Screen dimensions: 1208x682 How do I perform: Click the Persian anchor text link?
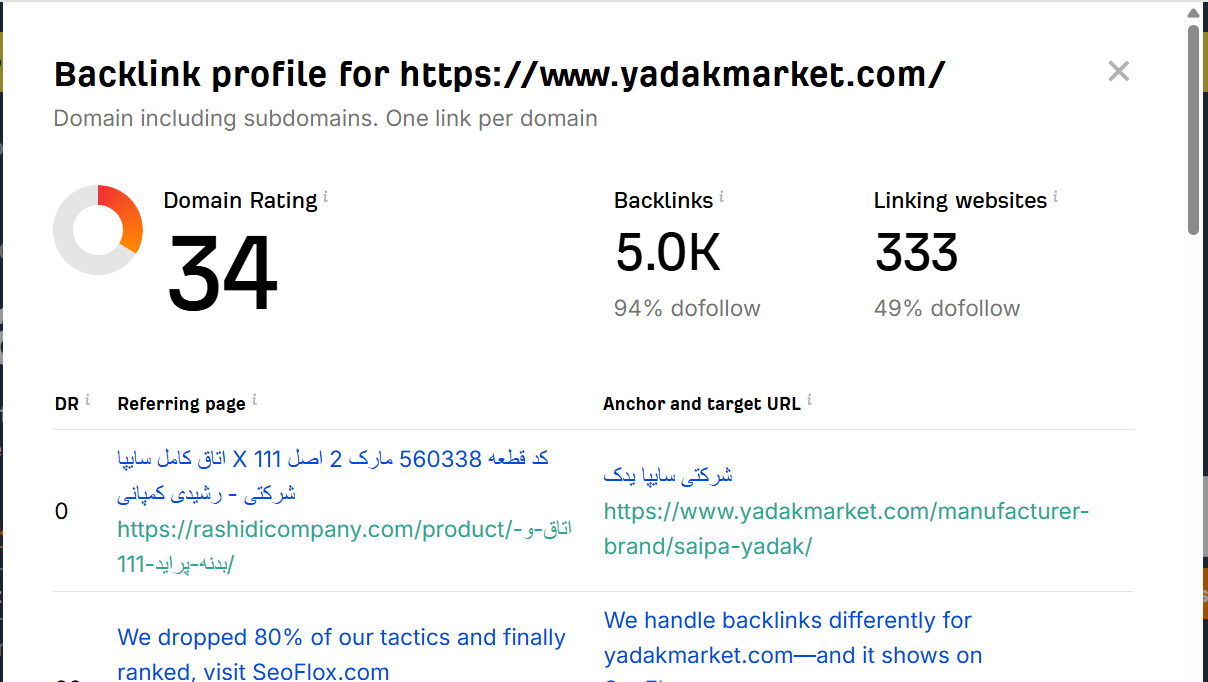tap(668, 475)
